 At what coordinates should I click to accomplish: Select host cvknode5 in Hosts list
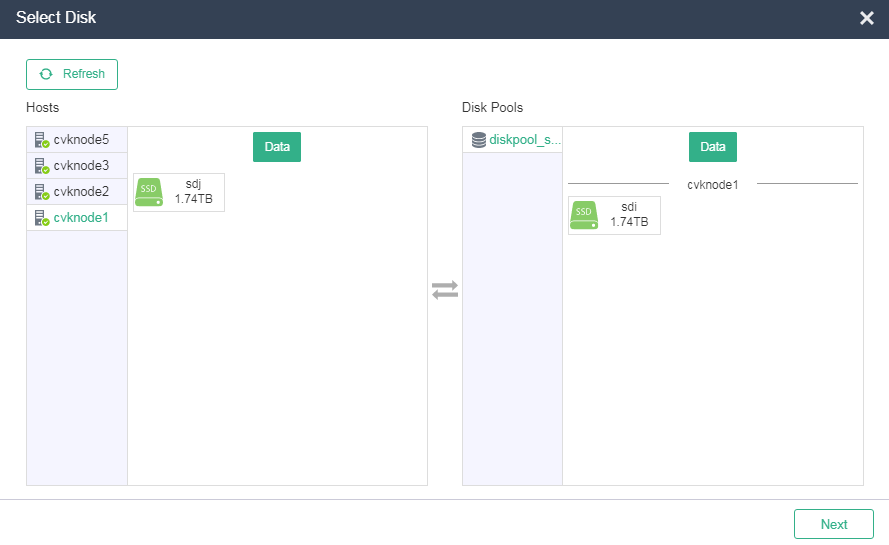[81, 140]
